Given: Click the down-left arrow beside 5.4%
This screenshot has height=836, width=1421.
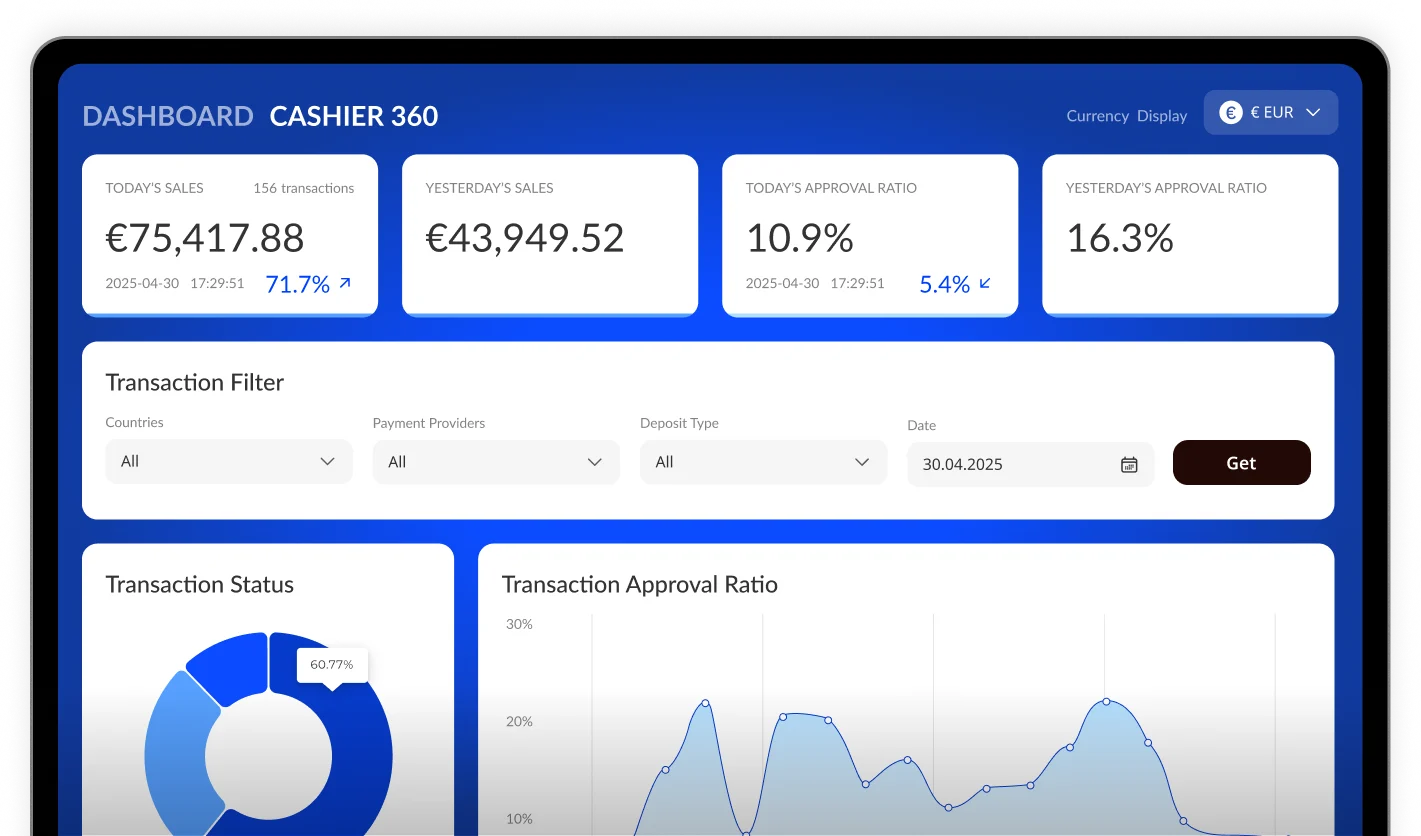Looking at the screenshot, I should 985,284.
